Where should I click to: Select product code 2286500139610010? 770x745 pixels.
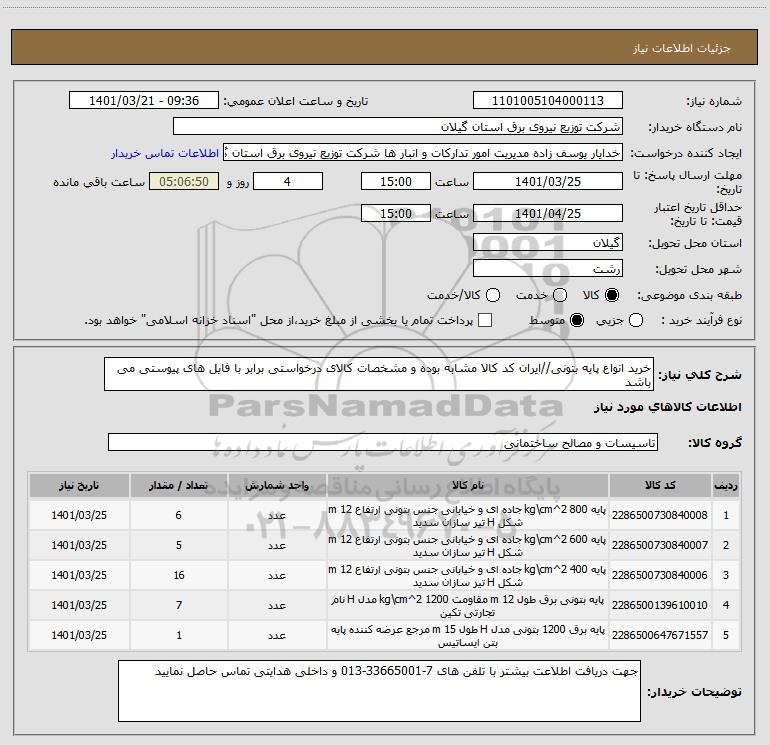(660, 605)
